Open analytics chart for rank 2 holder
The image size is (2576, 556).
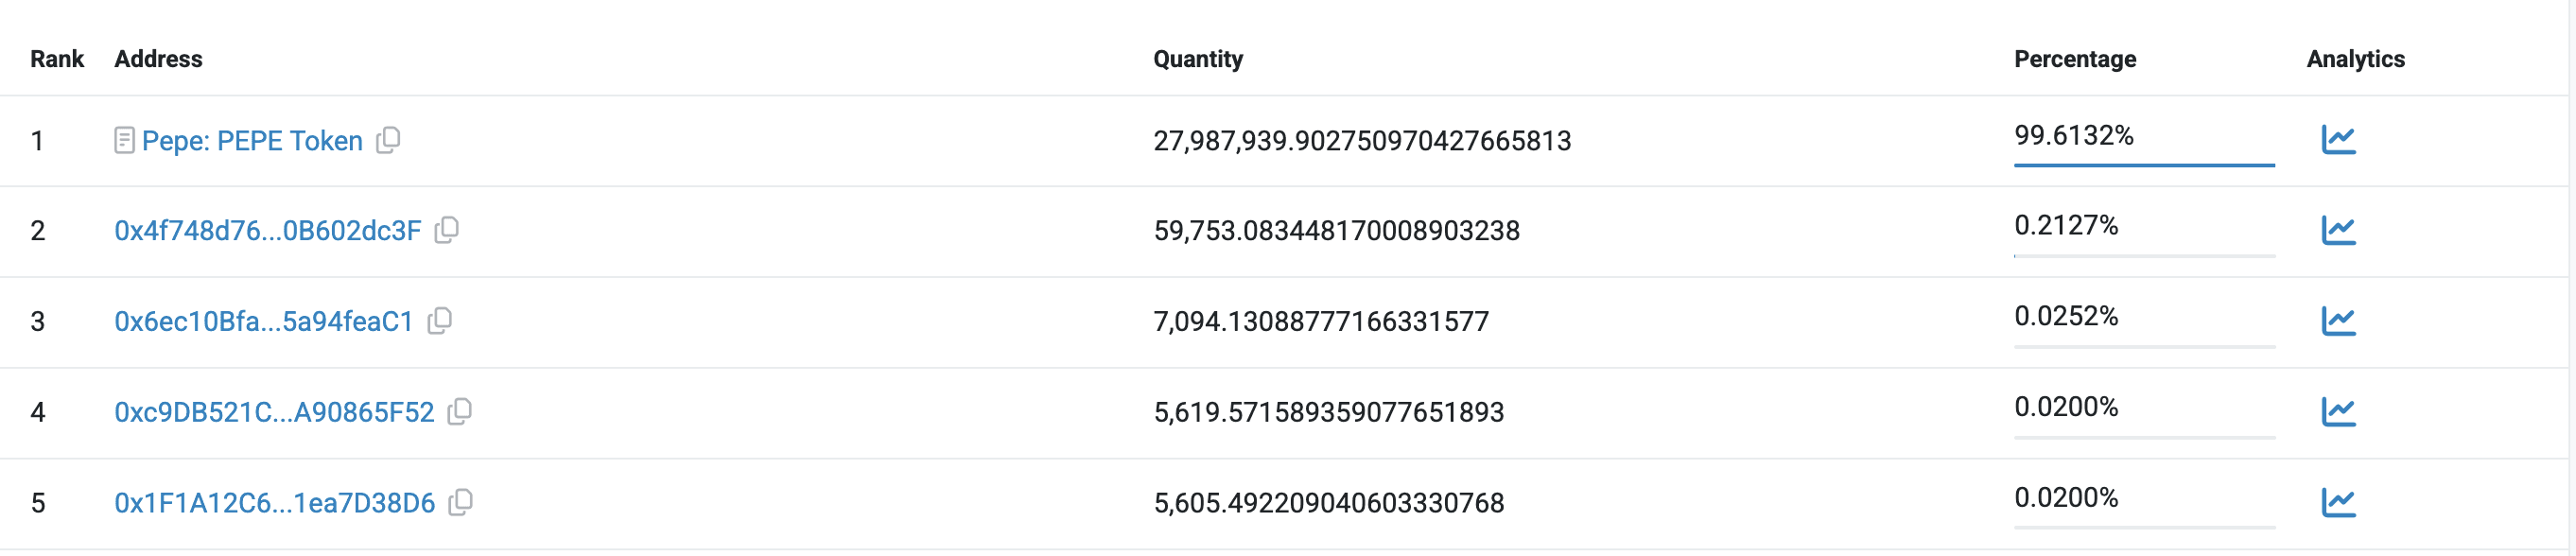[x=2337, y=231]
